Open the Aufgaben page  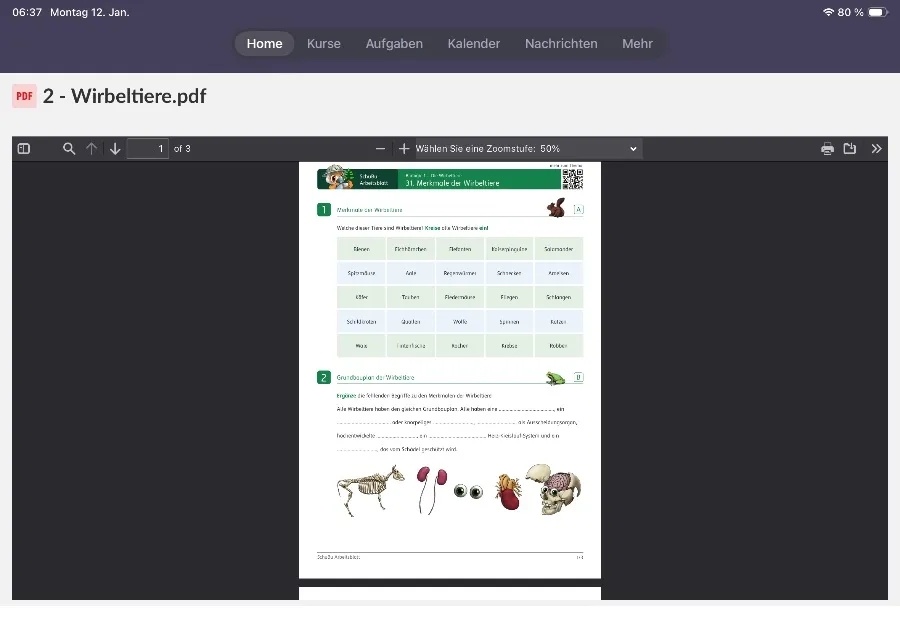pos(394,43)
